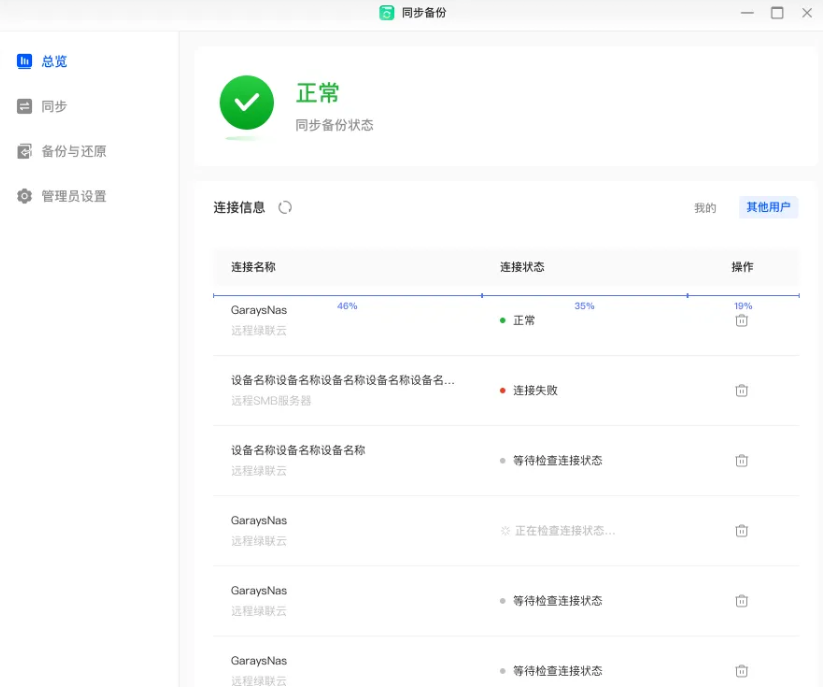Open 备份与还原 in the sidebar
This screenshot has width=823, height=687.
pos(61,151)
